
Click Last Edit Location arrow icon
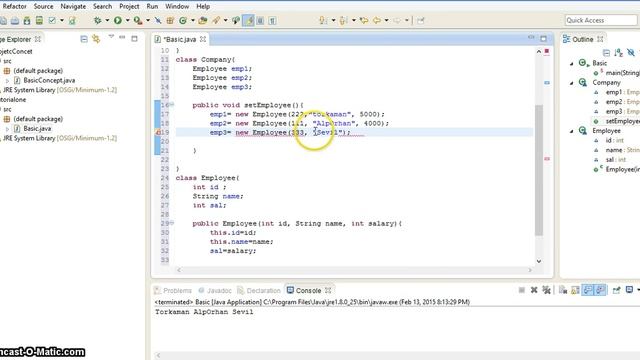[364, 20]
